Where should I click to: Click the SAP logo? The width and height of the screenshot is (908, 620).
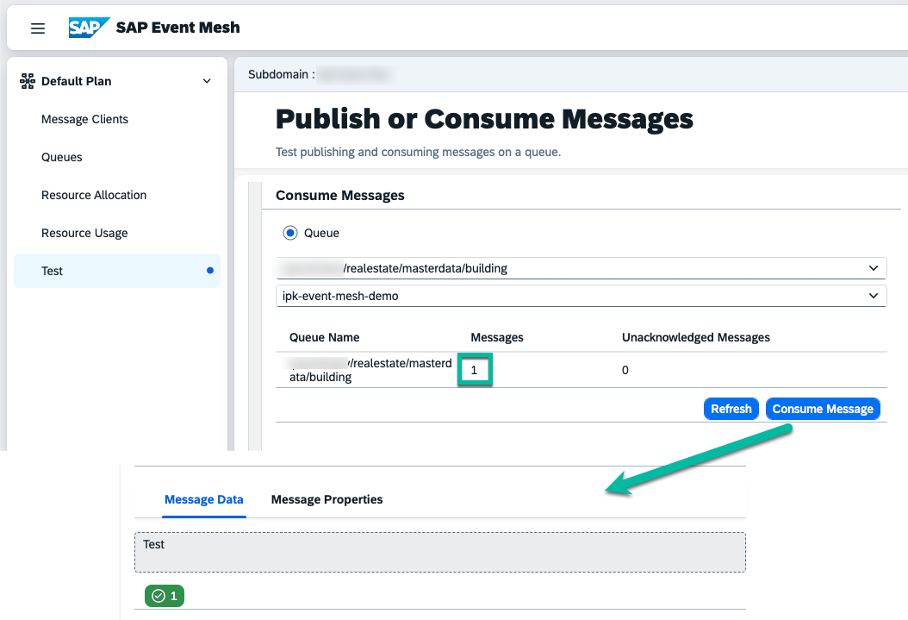89,27
